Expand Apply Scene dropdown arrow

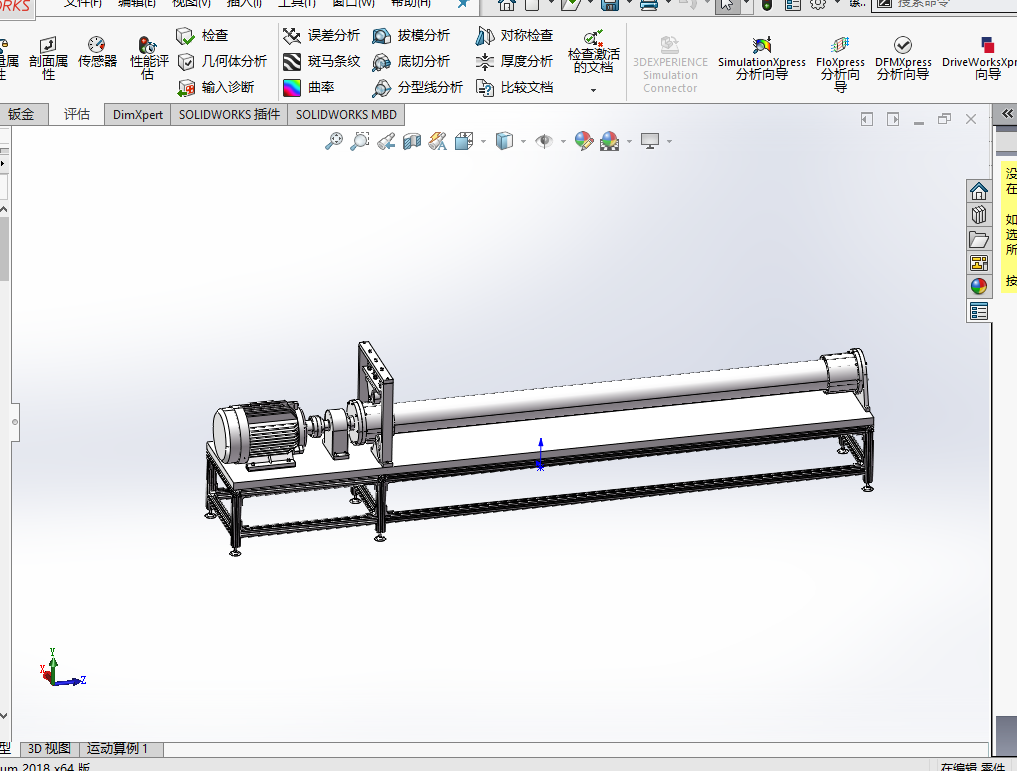(x=629, y=141)
